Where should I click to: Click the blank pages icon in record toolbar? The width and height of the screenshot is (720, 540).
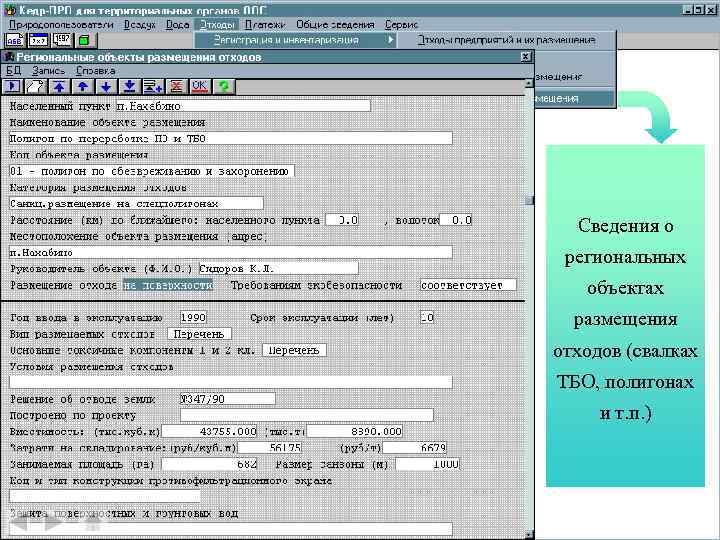point(36,86)
